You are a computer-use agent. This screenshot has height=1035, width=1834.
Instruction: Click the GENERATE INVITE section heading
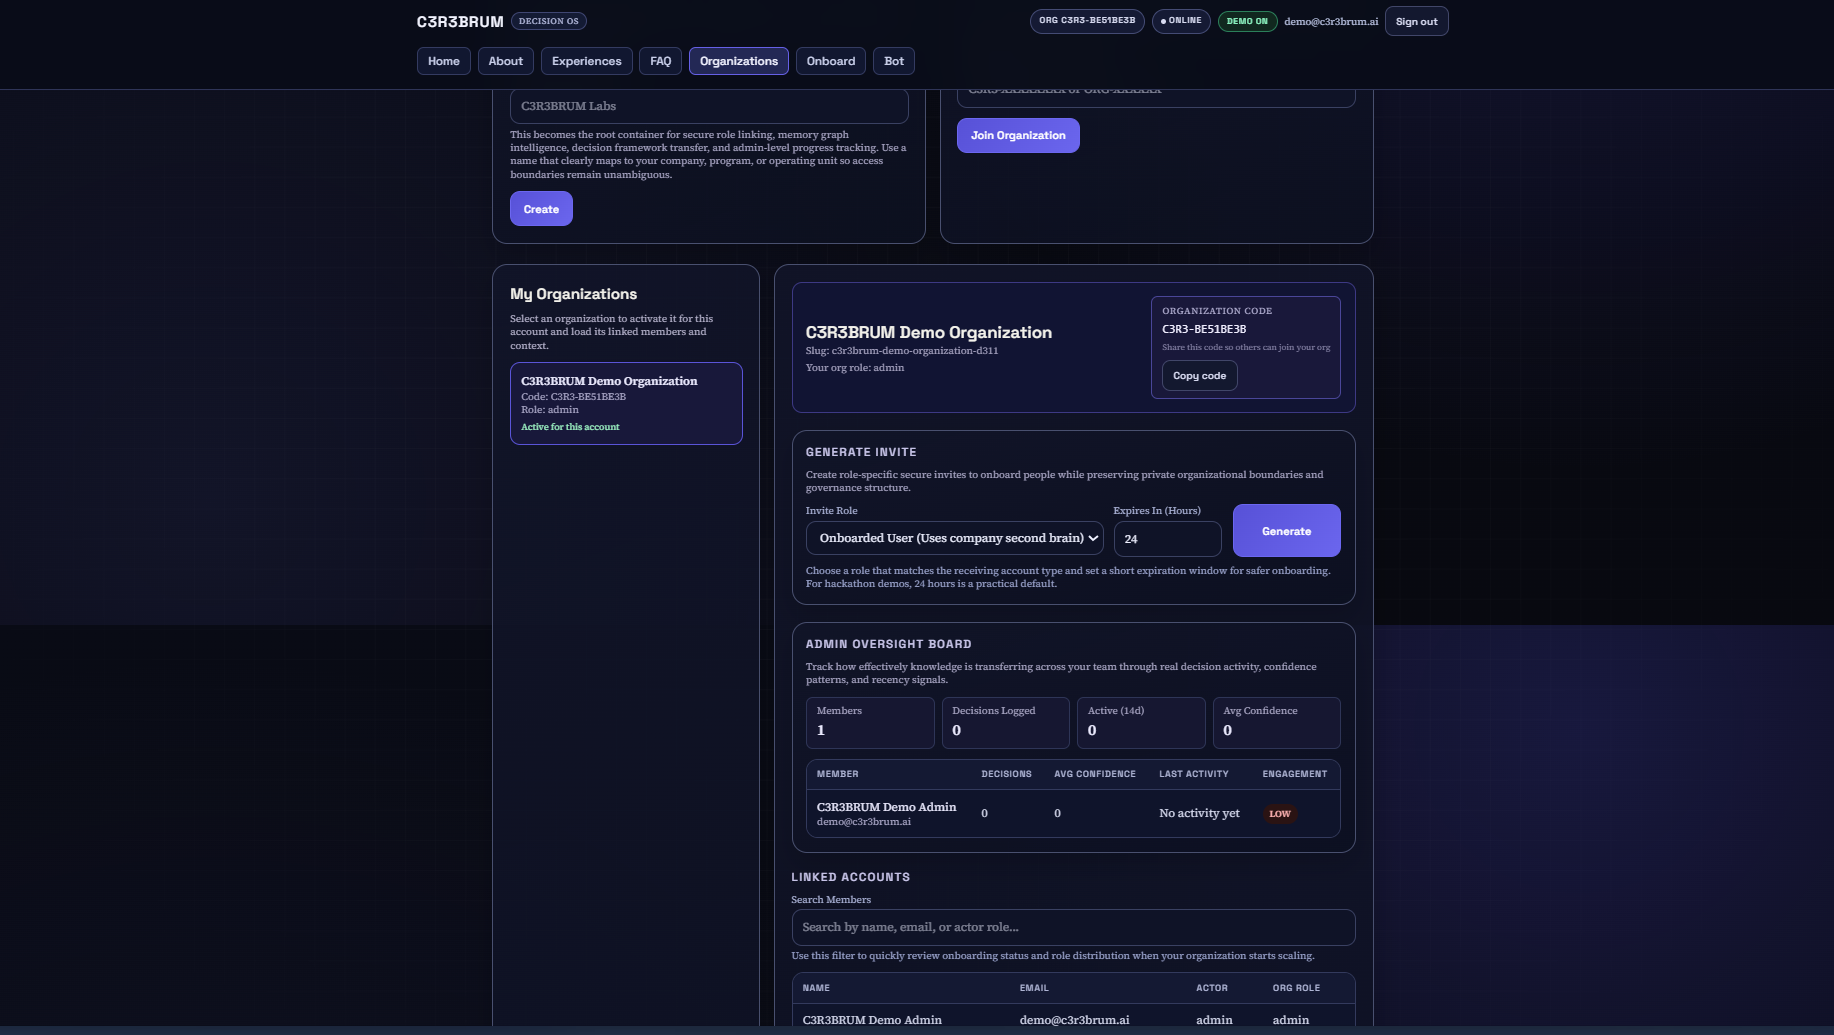[861, 452]
